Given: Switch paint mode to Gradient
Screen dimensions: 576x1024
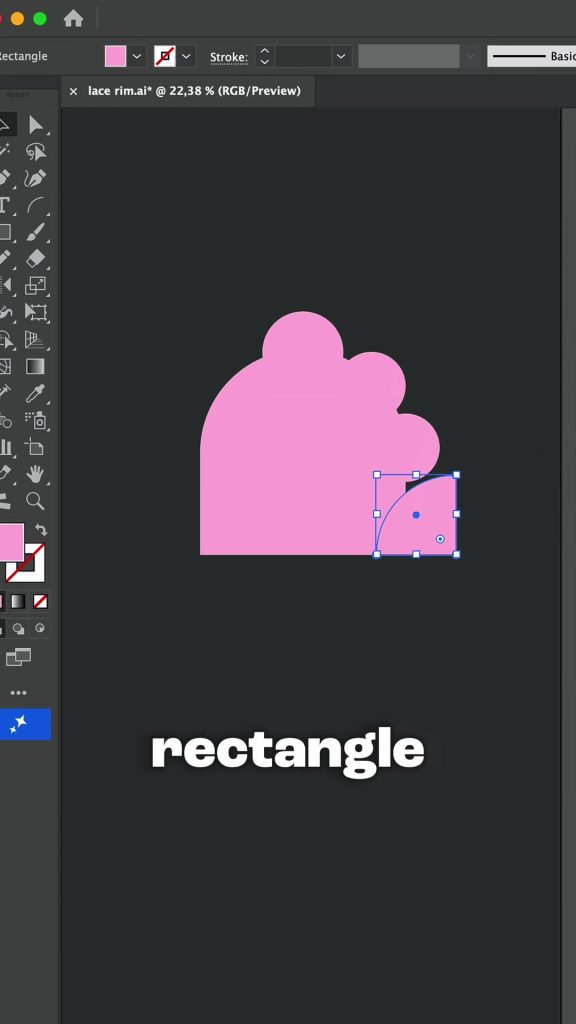Looking at the screenshot, I should 18,601.
